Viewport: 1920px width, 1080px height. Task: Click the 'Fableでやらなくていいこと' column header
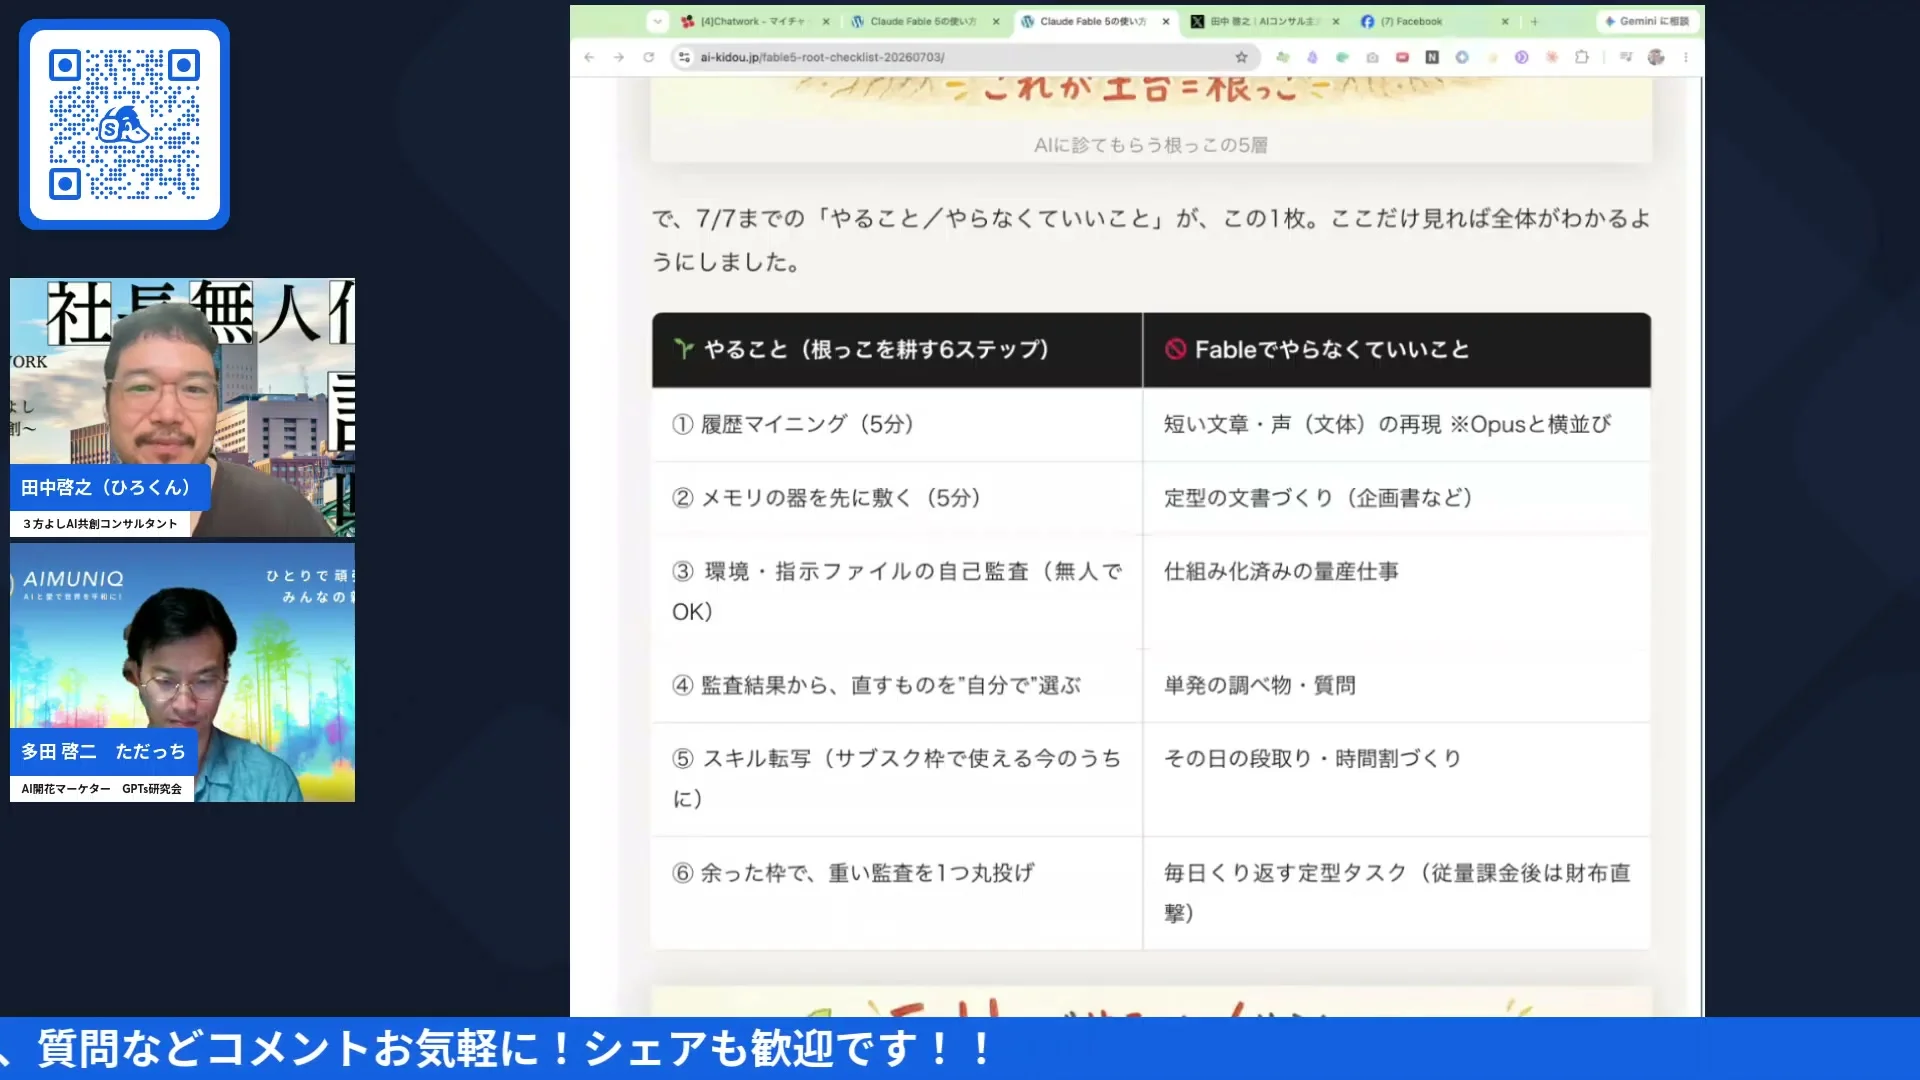click(1397, 350)
